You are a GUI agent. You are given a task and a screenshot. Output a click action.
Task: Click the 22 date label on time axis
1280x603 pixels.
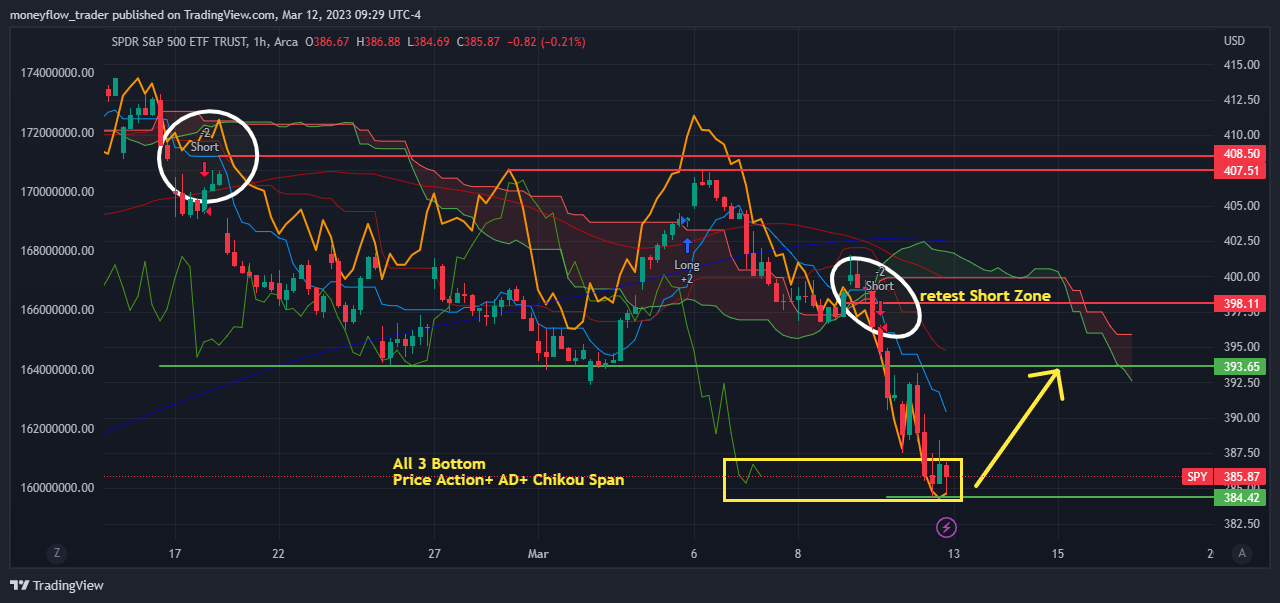(x=278, y=554)
